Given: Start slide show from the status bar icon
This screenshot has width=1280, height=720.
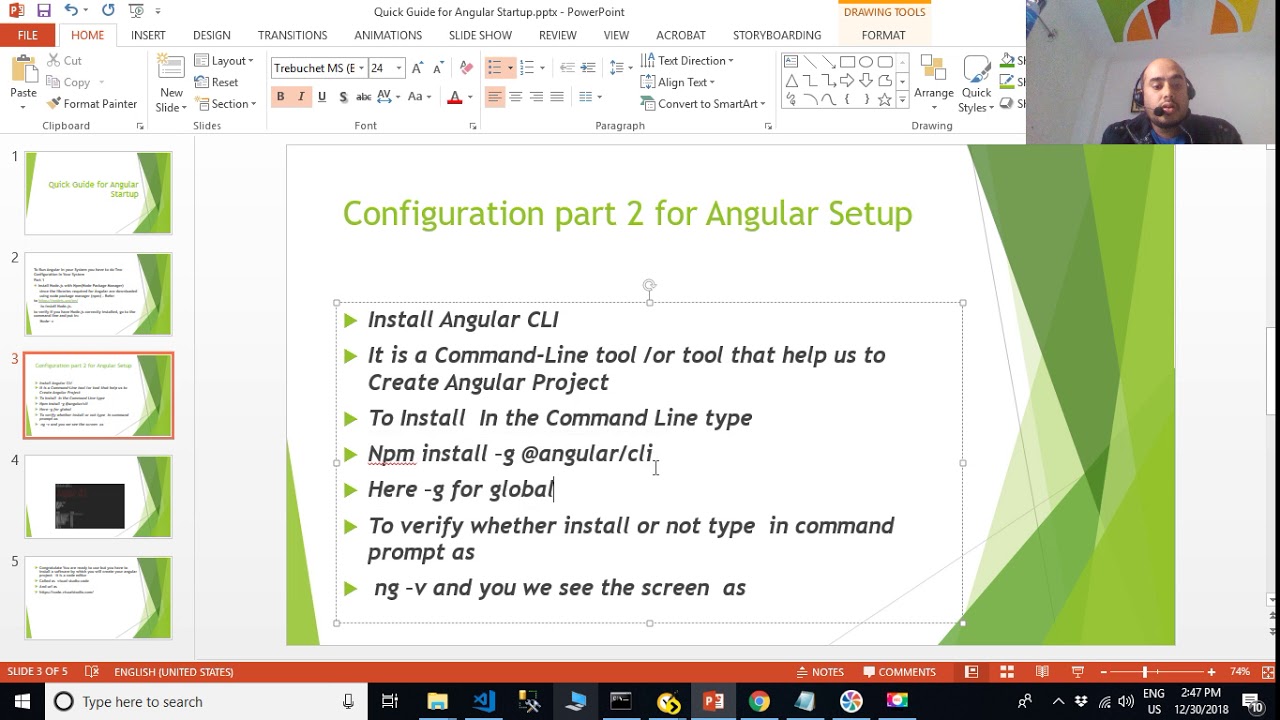Looking at the screenshot, I should click(x=1078, y=672).
